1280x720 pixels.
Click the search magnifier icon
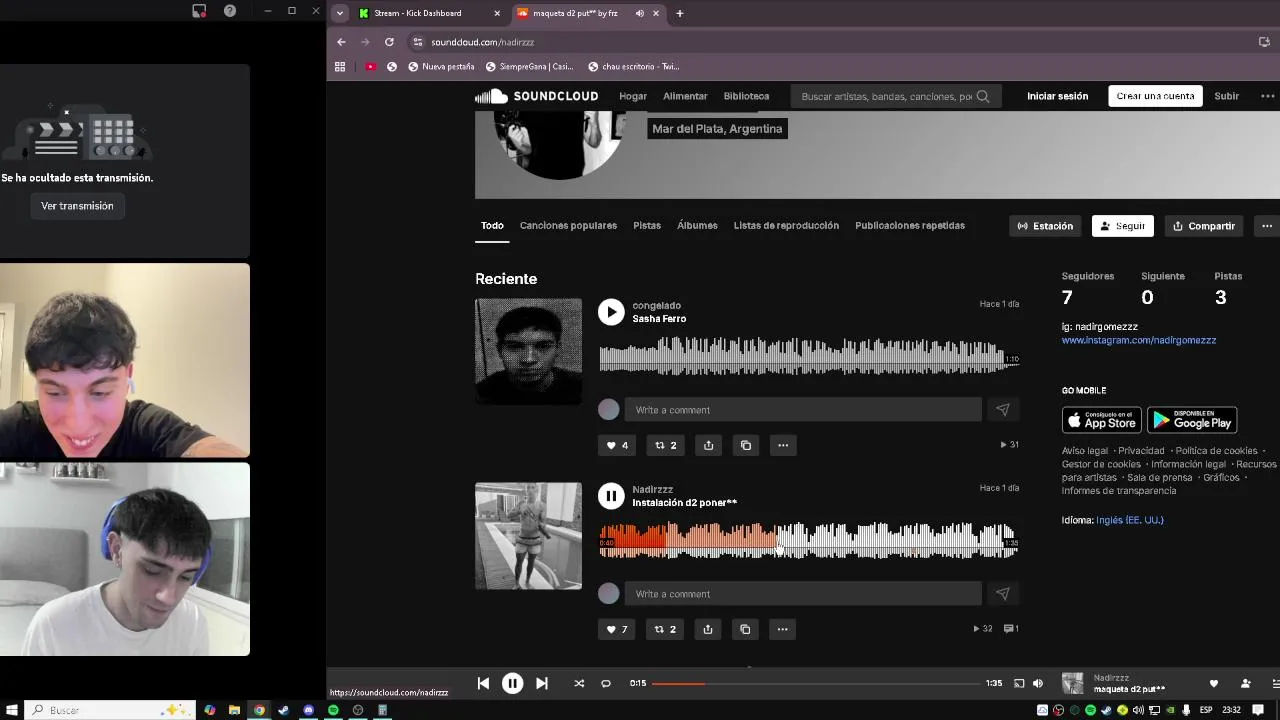[x=983, y=96]
